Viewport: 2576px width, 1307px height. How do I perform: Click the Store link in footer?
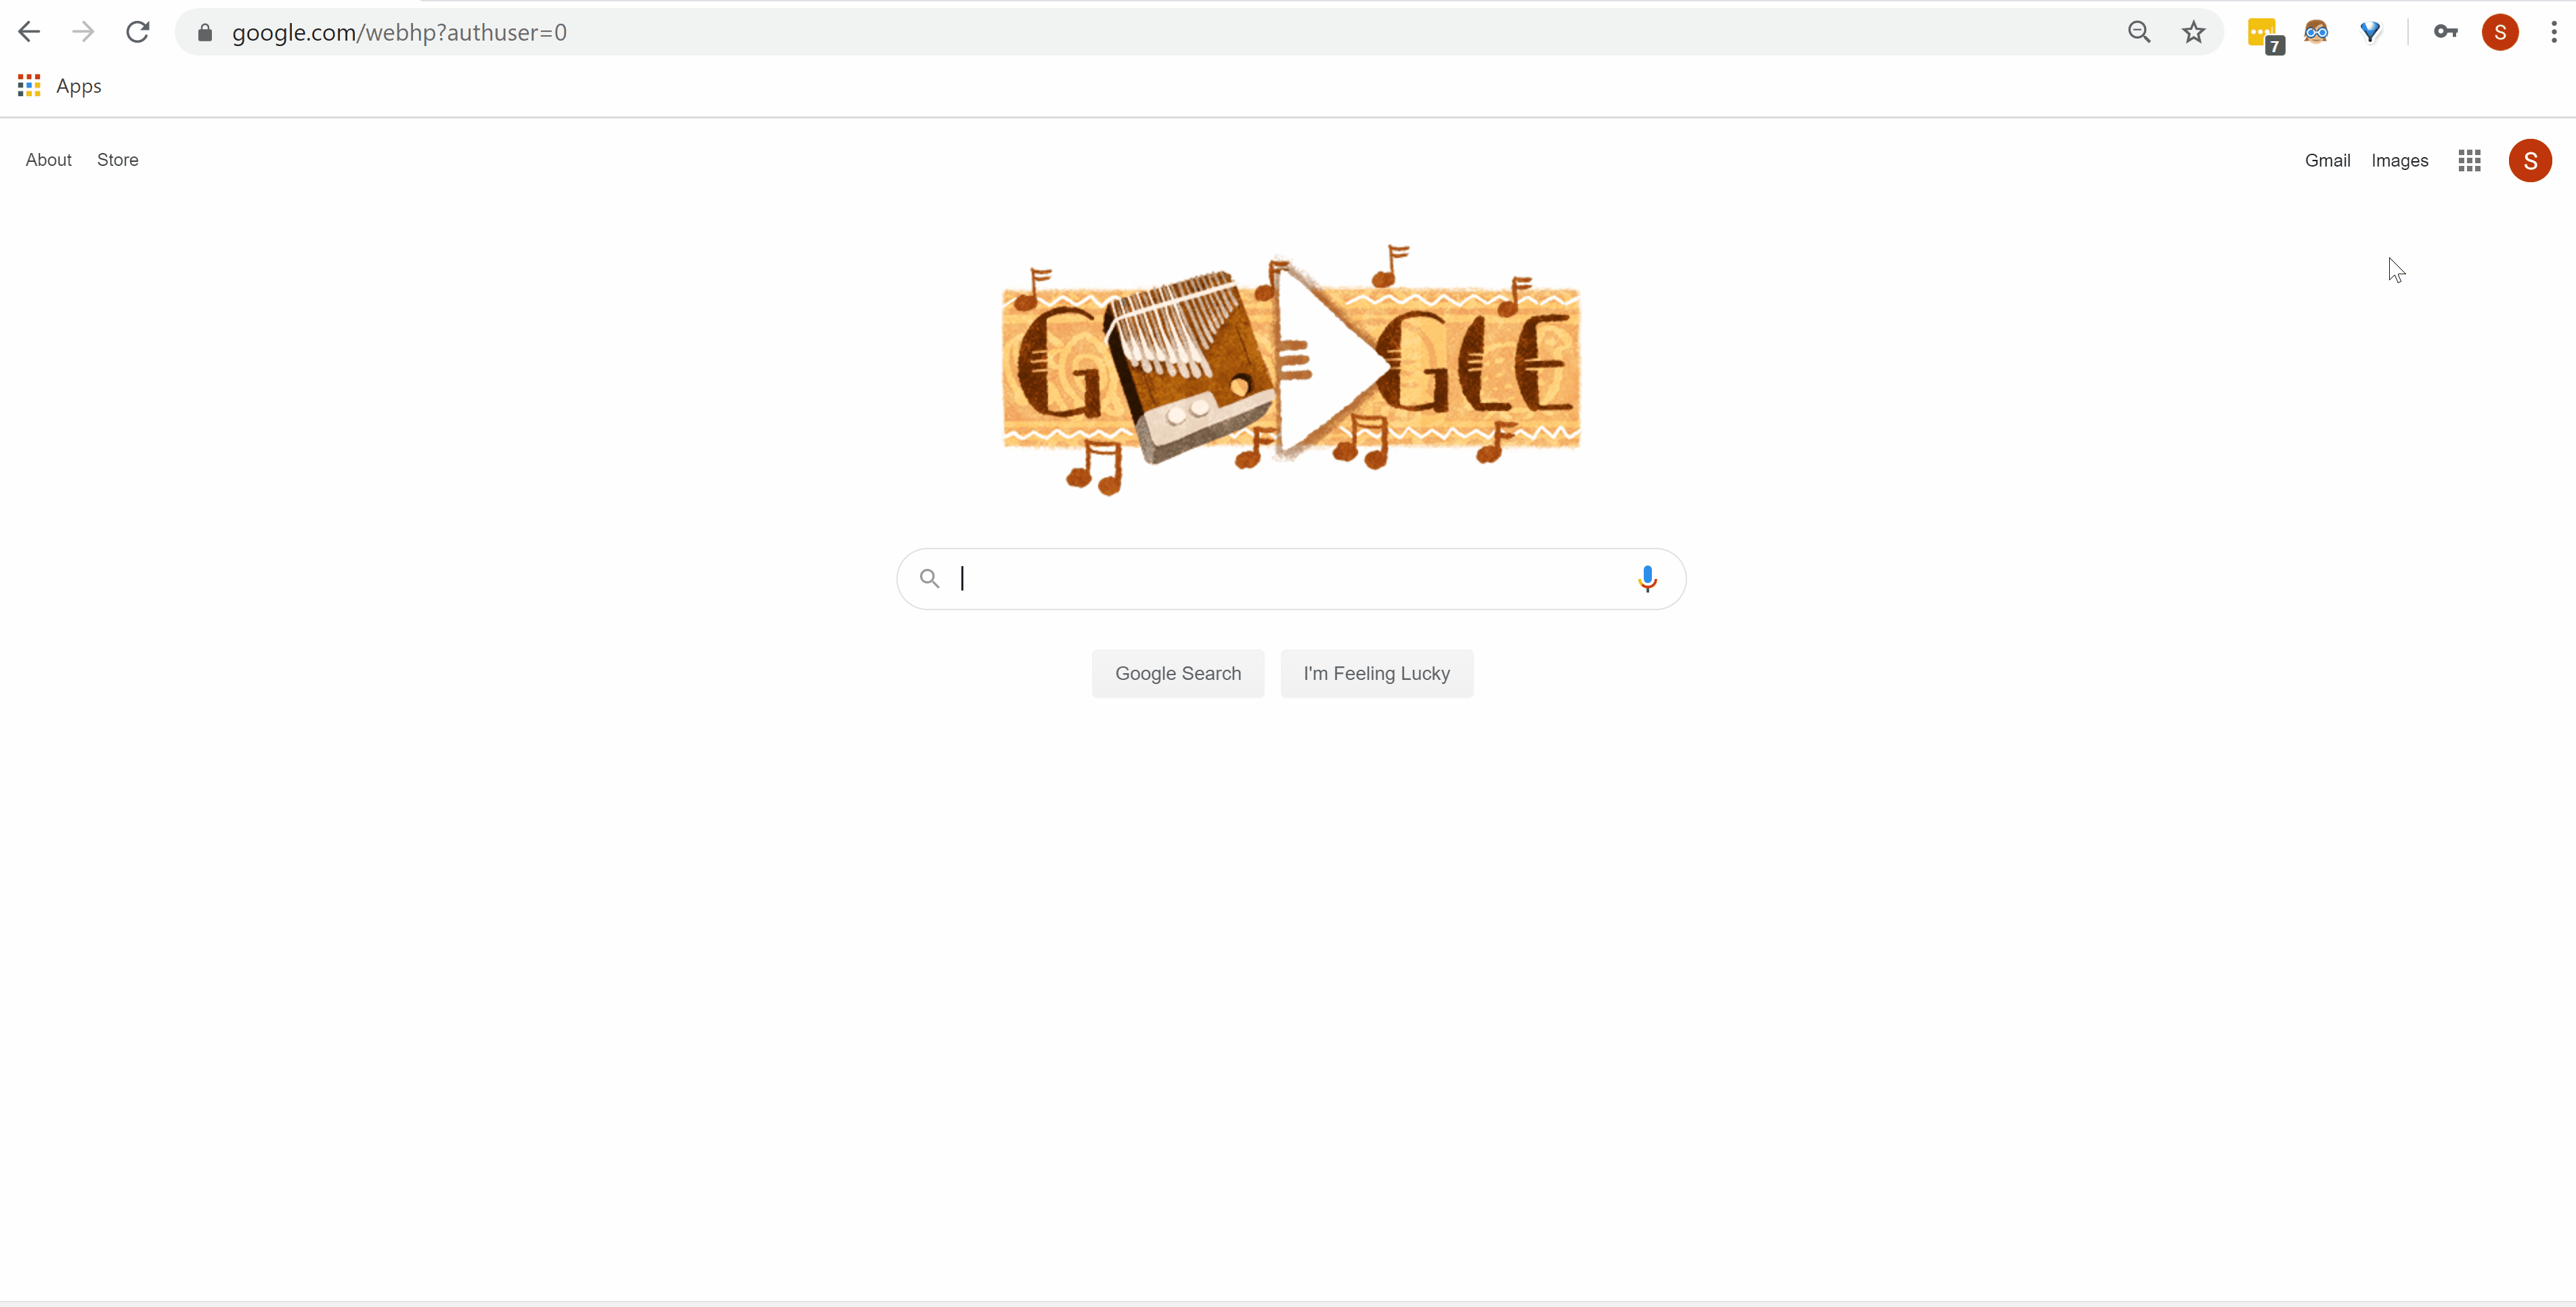click(116, 160)
